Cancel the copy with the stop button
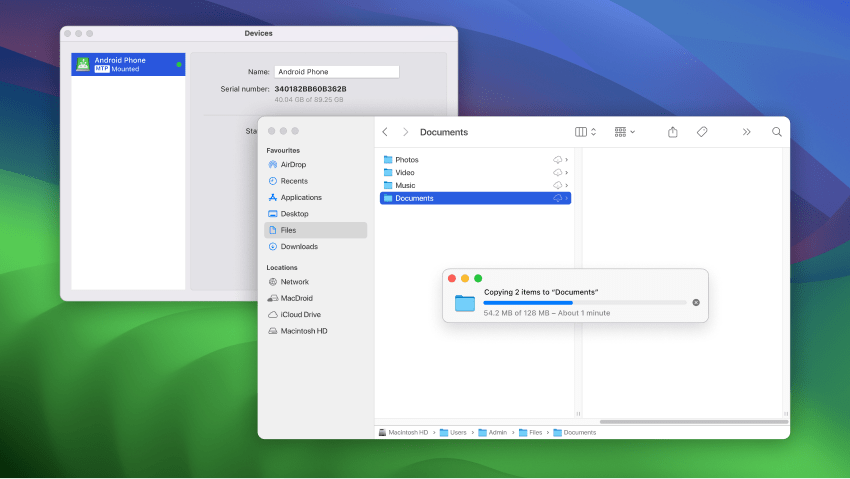The height and width of the screenshot is (479, 850). click(696, 302)
